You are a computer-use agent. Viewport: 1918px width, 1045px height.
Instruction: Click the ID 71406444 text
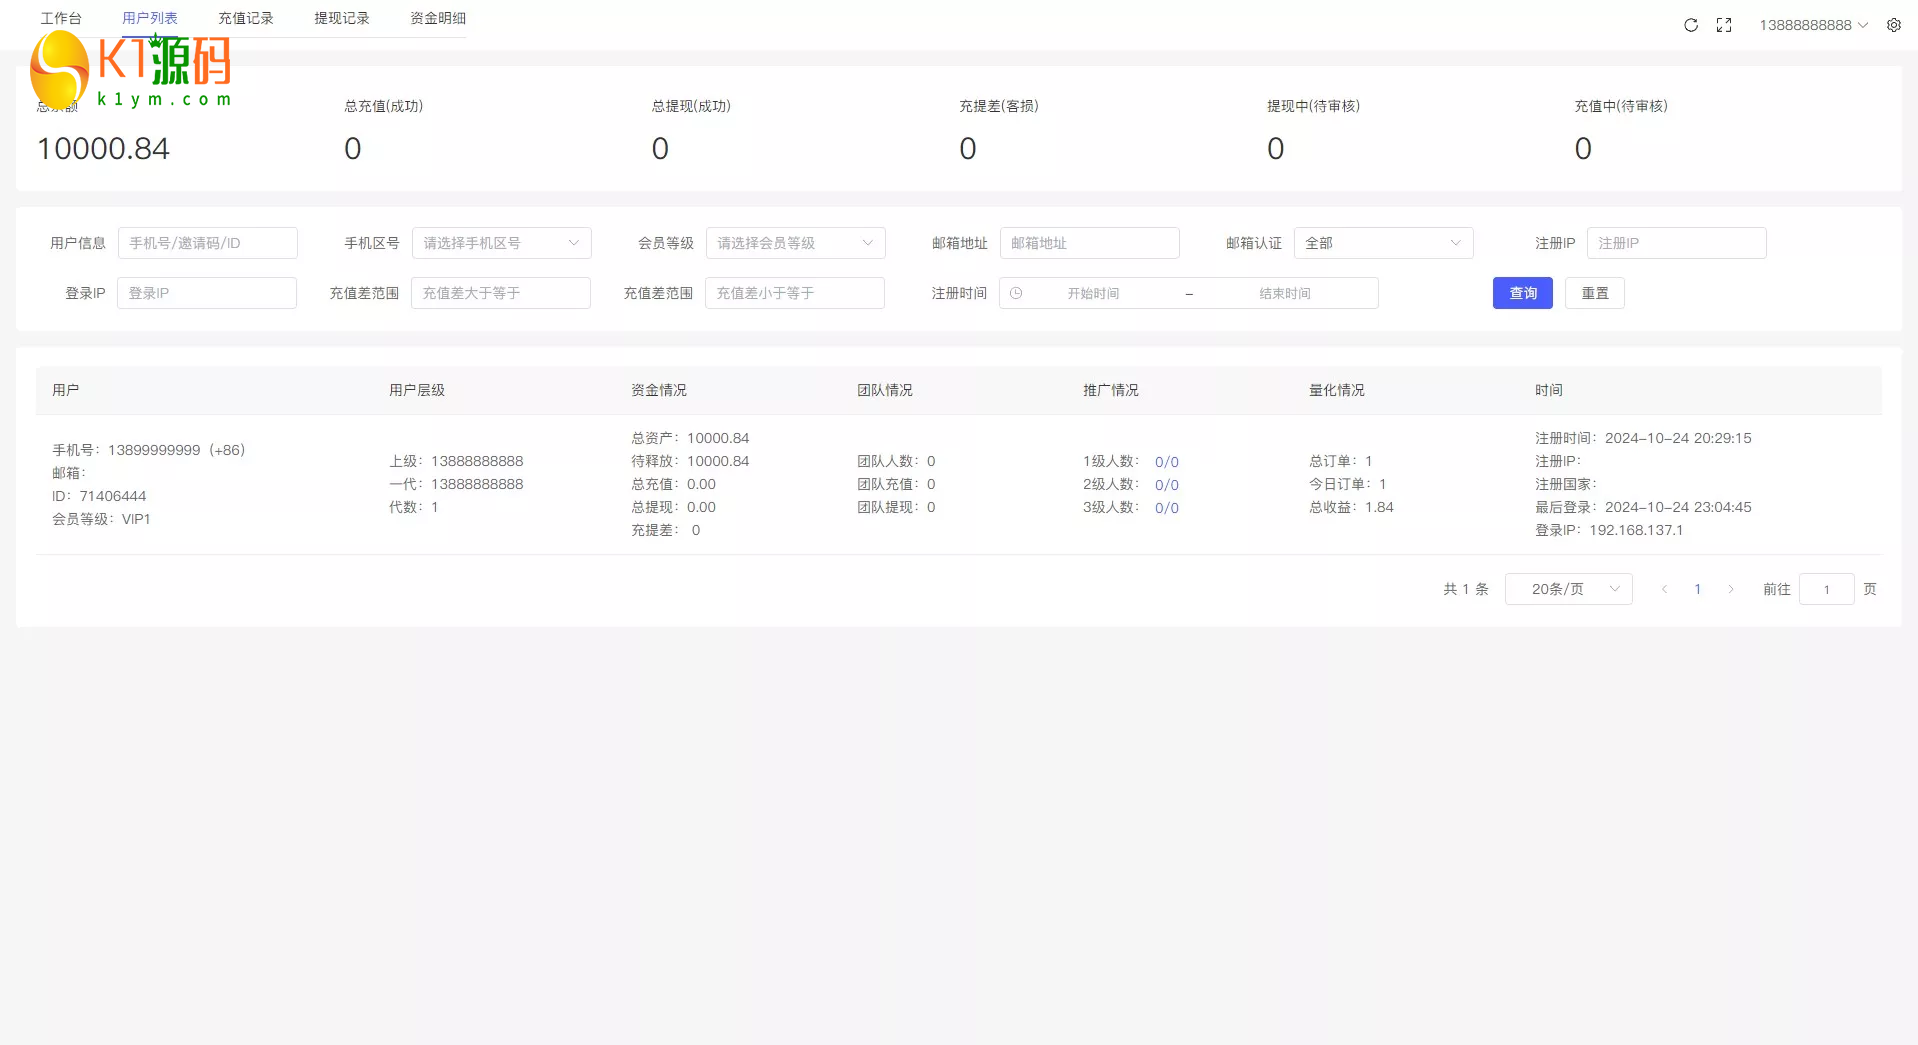coord(99,496)
